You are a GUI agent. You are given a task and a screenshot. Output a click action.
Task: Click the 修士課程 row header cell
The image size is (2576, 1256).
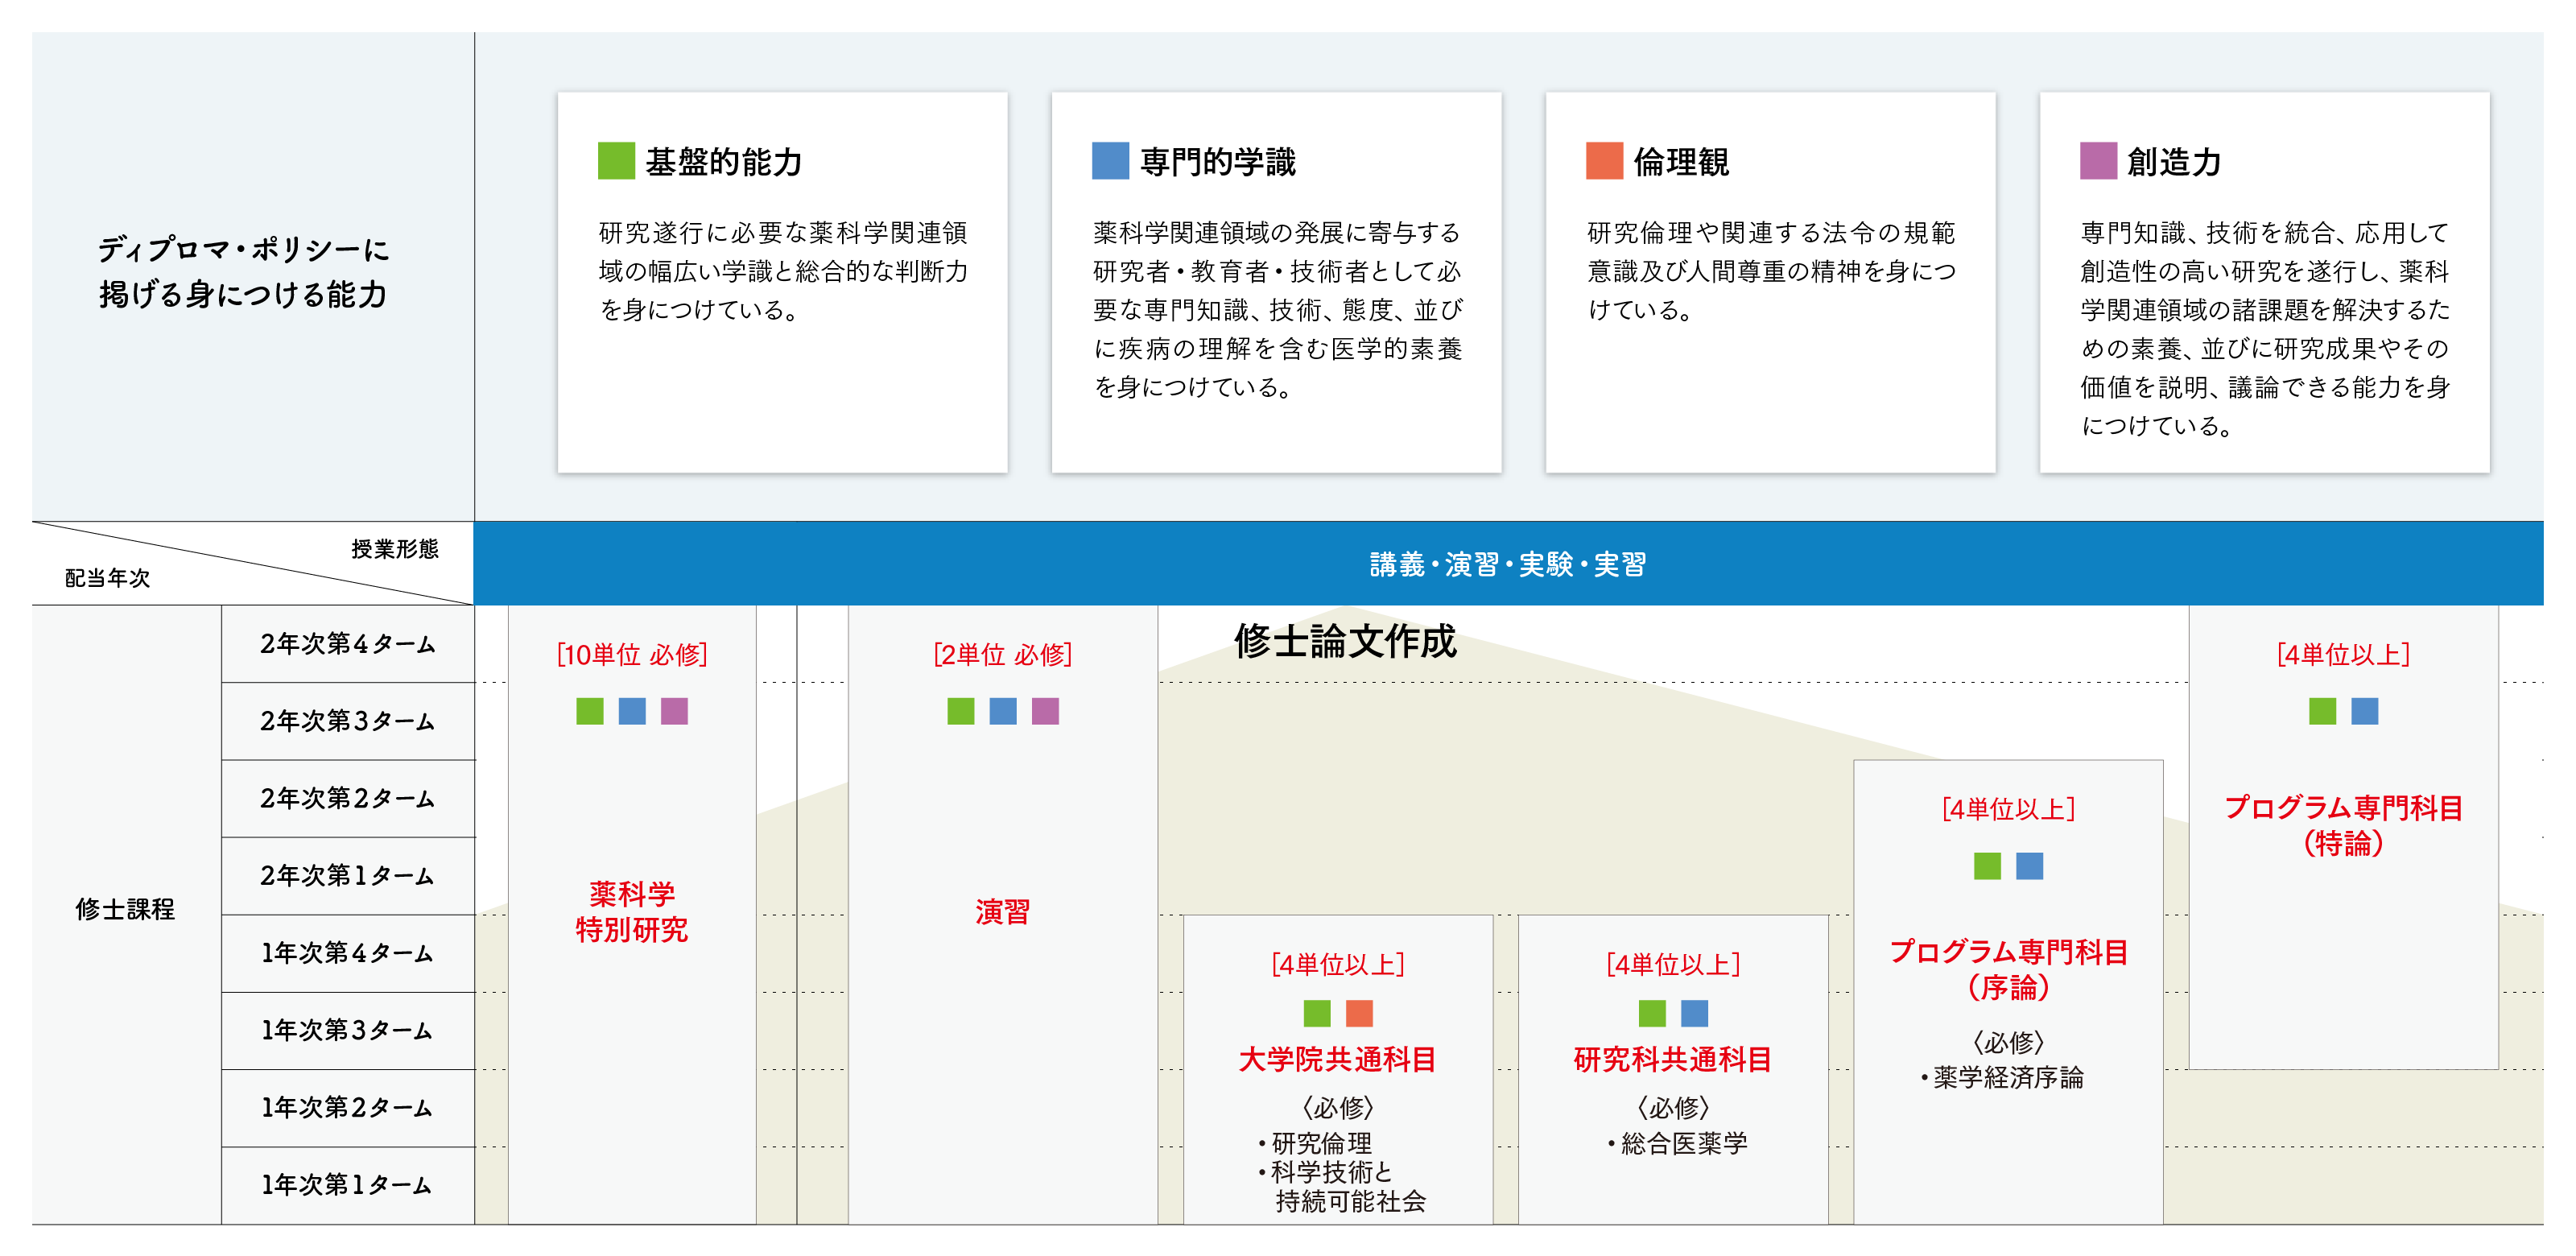[x=125, y=909]
